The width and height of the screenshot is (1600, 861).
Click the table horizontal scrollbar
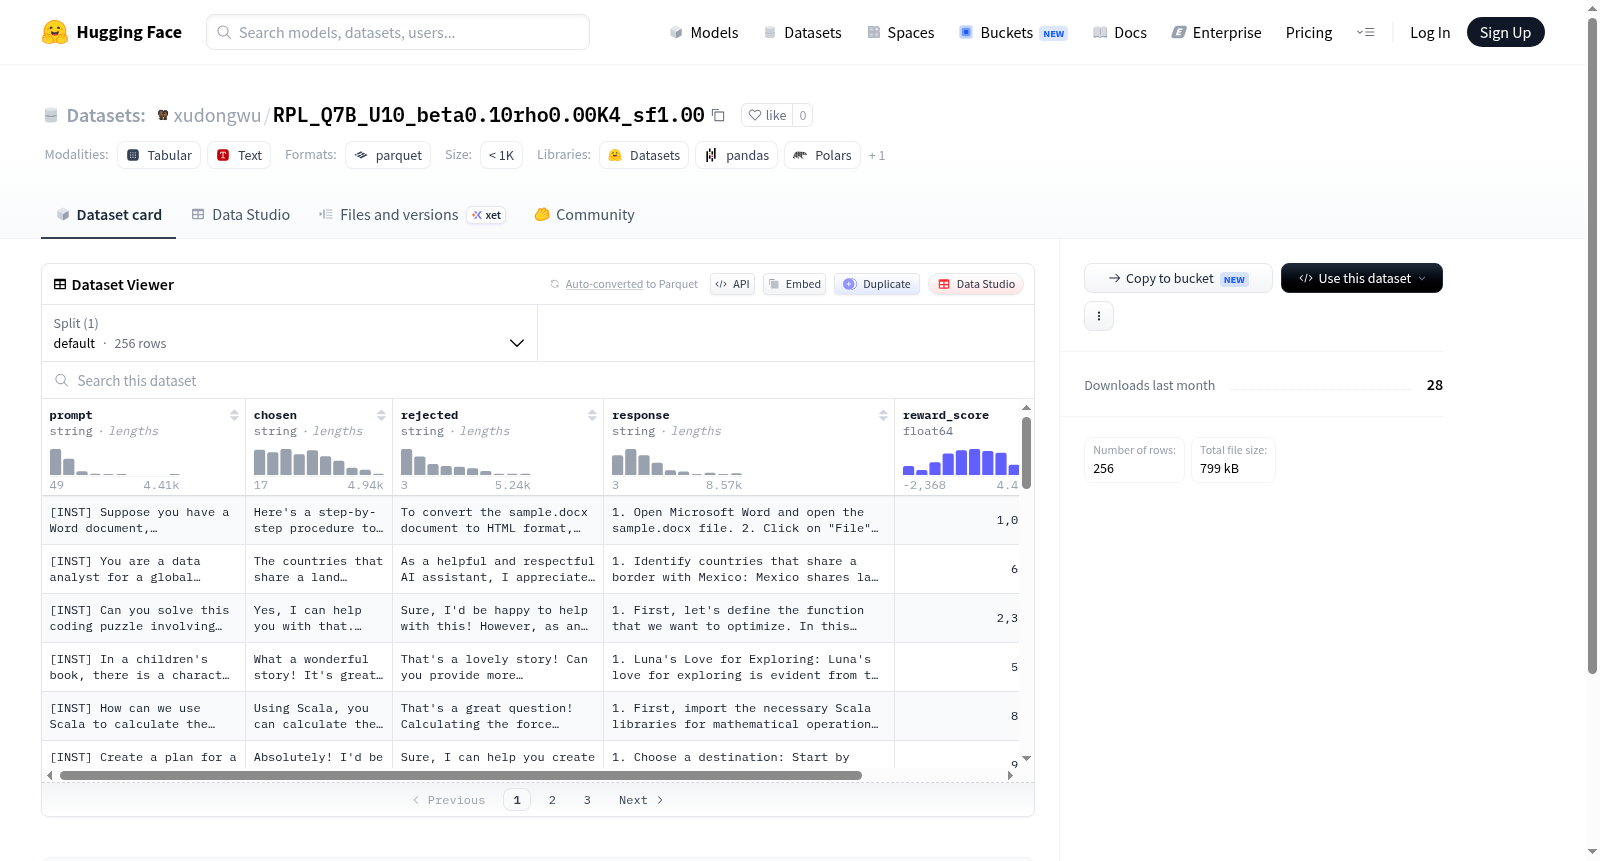point(460,775)
